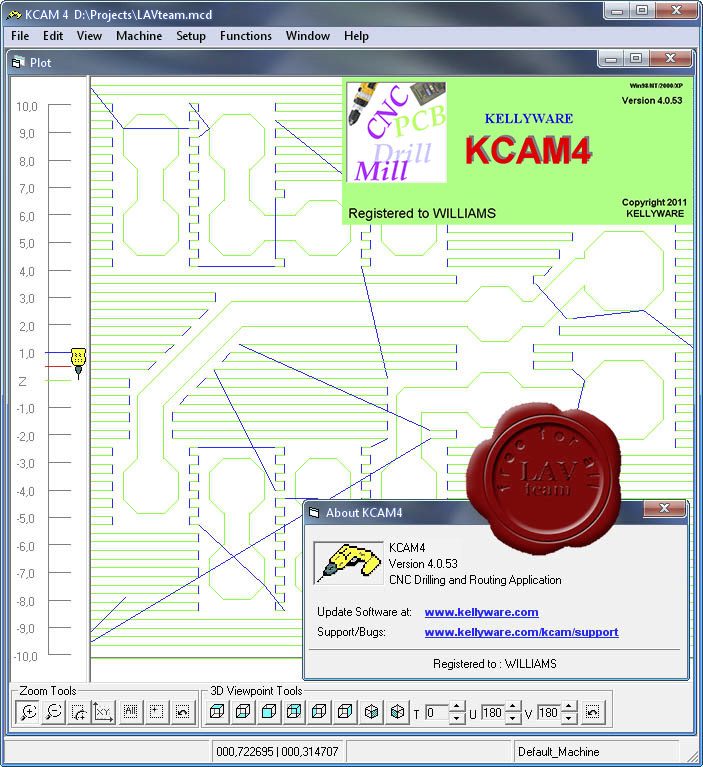703x767 pixels.
Task: Select the sixth 3D viewpoint cube icon
Action: [345, 712]
